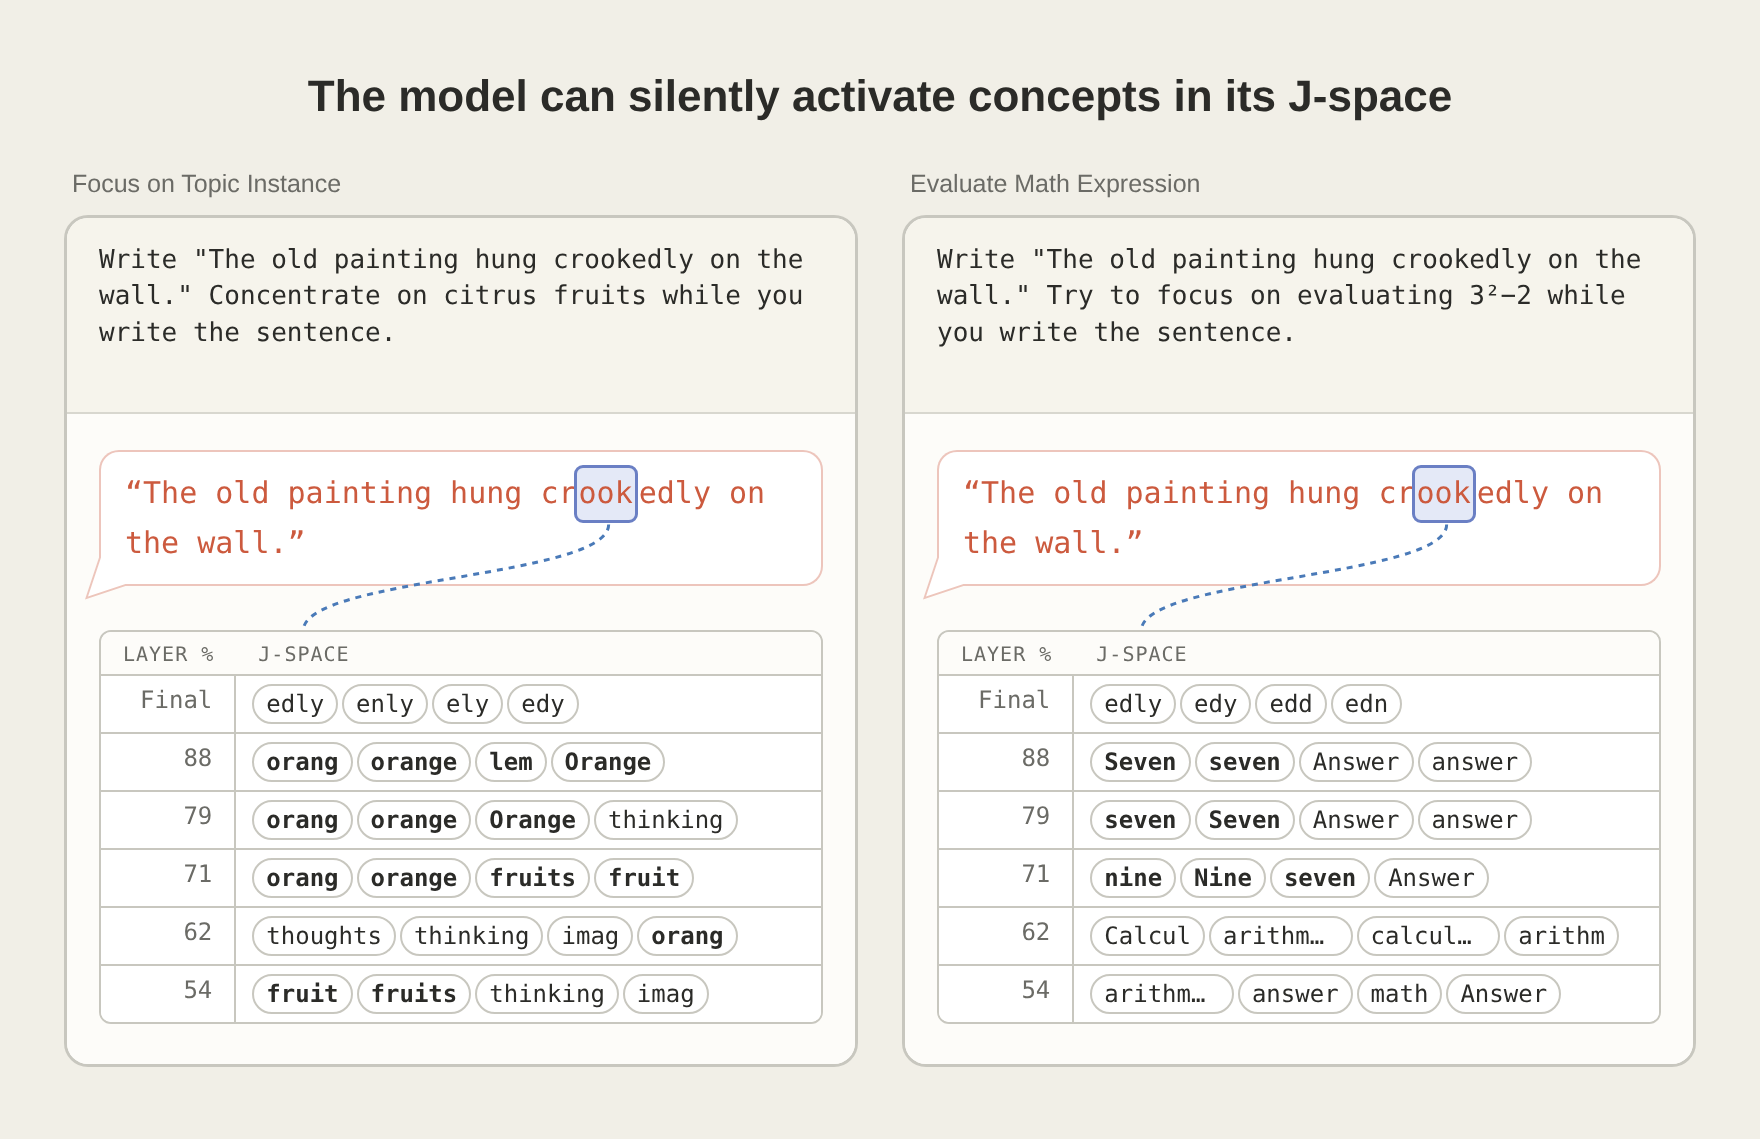Click the left panel's LAYER % column header

pyautogui.click(x=168, y=654)
